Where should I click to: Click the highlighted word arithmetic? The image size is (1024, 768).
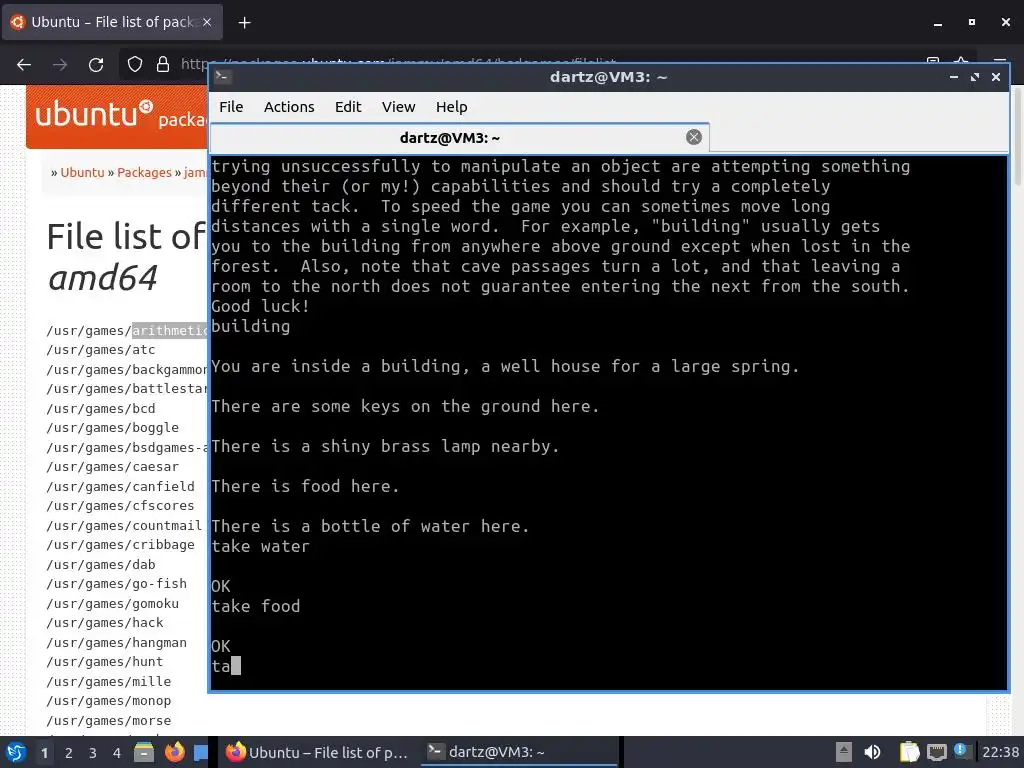(170, 330)
